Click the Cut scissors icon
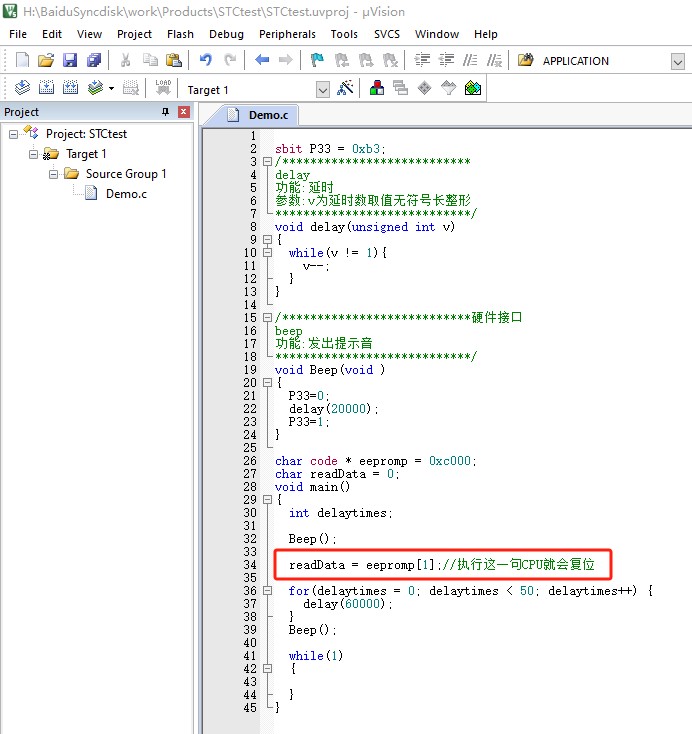 (125, 60)
